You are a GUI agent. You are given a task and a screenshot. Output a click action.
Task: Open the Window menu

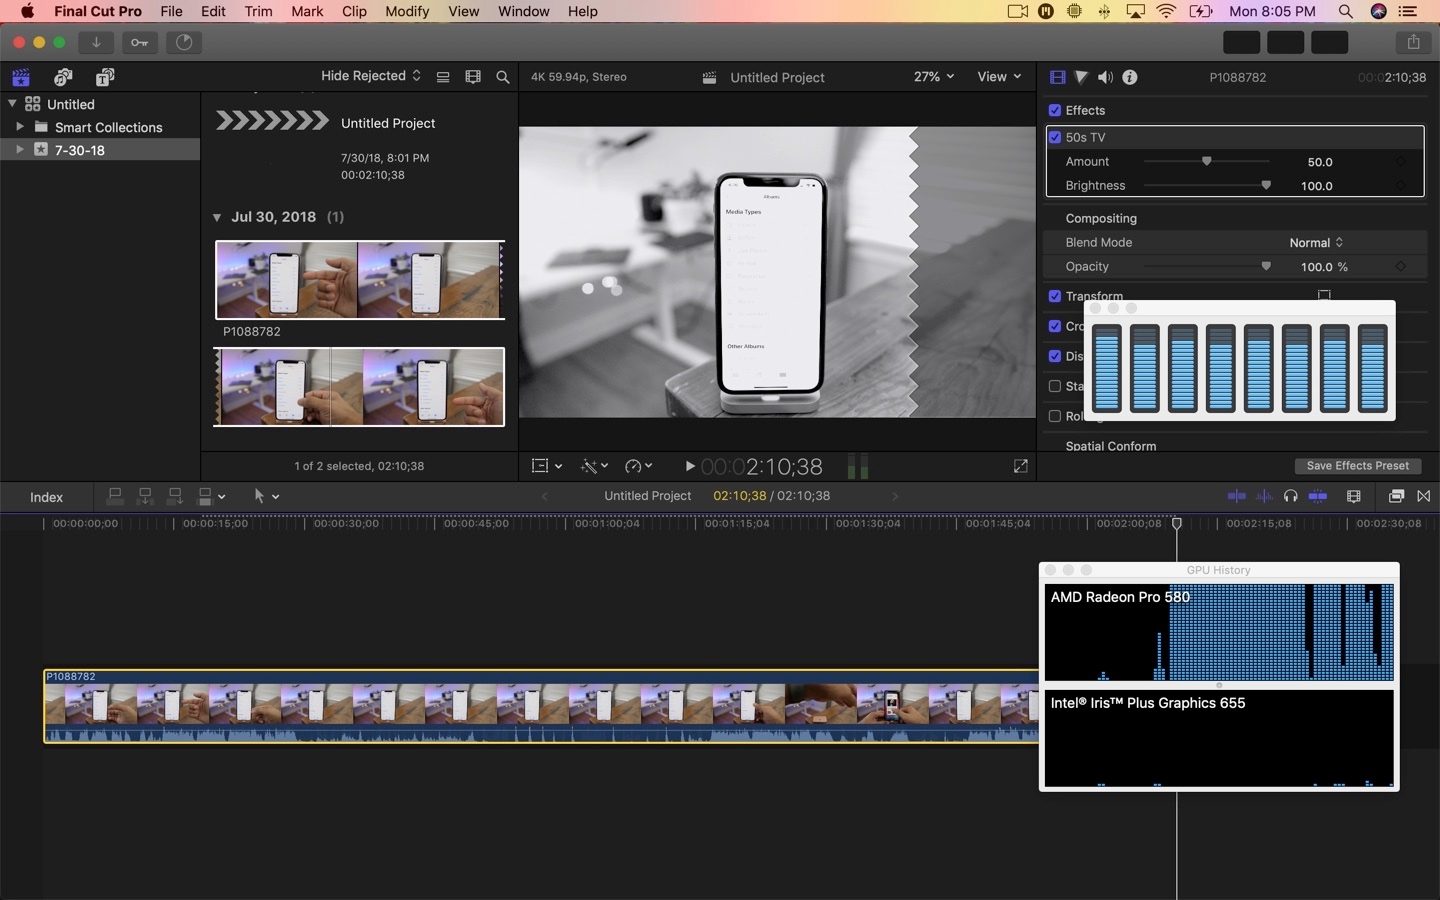(x=523, y=11)
